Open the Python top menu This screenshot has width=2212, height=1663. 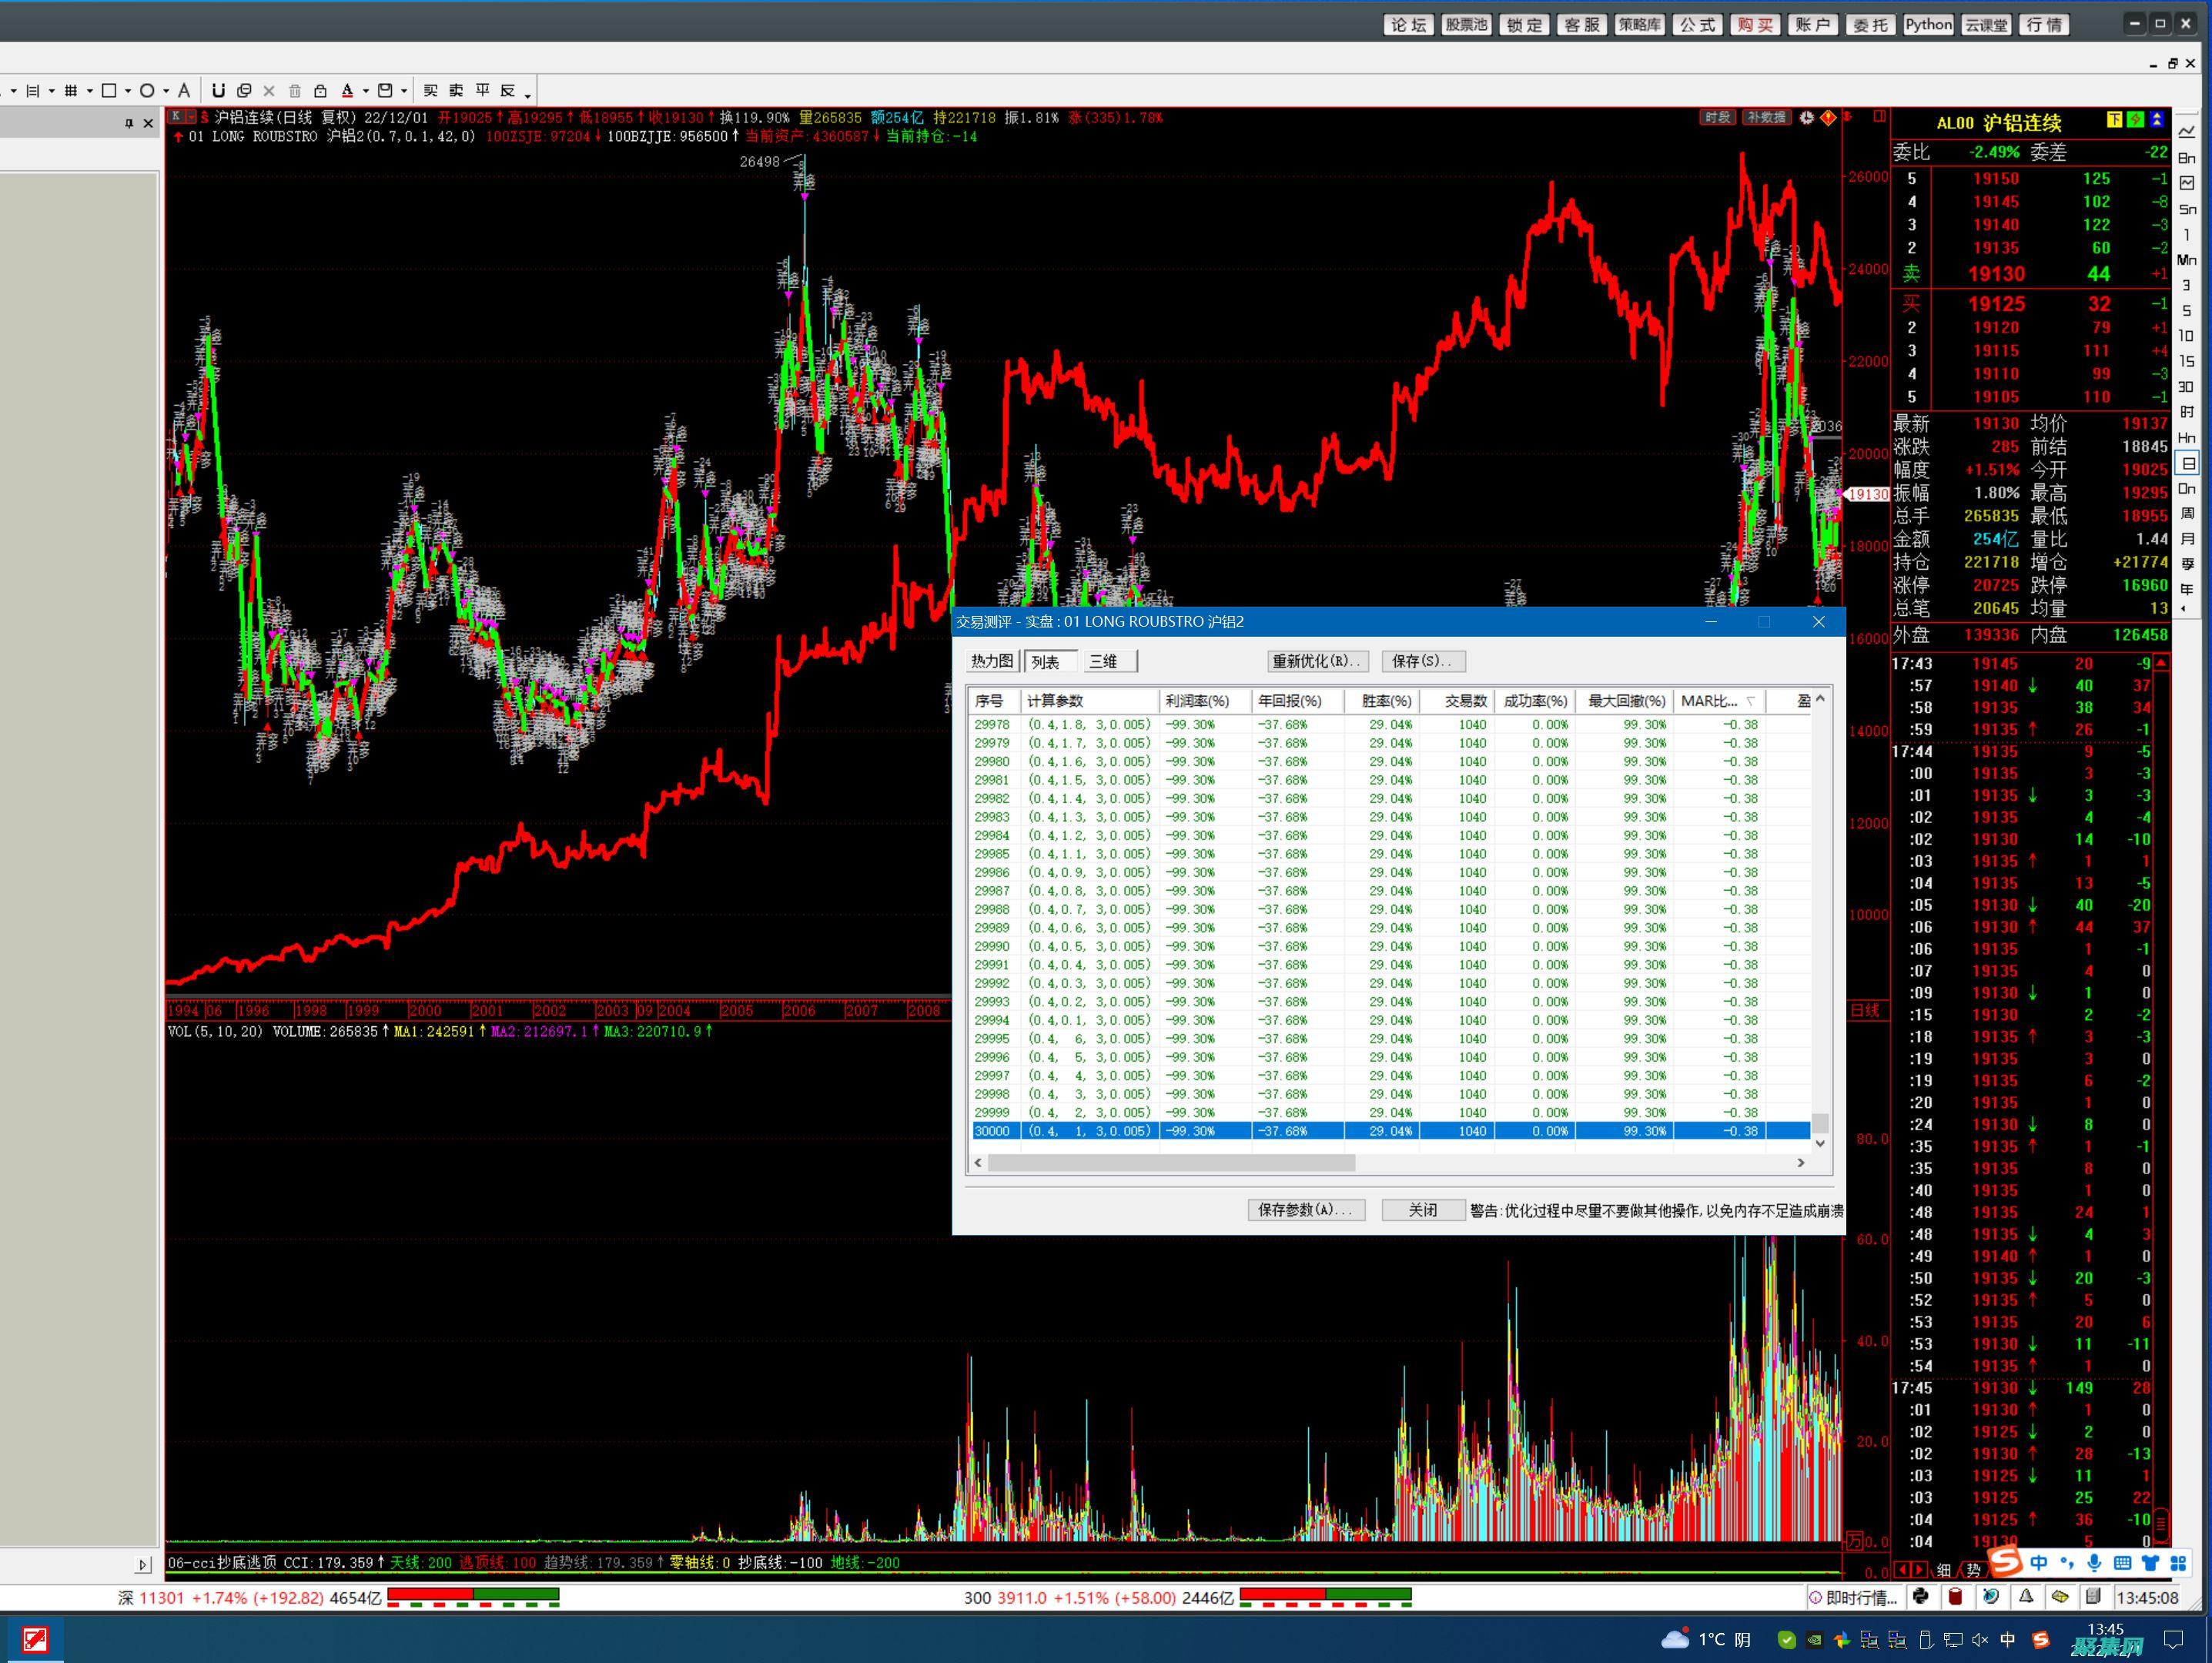pyautogui.click(x=1928, y=25)
